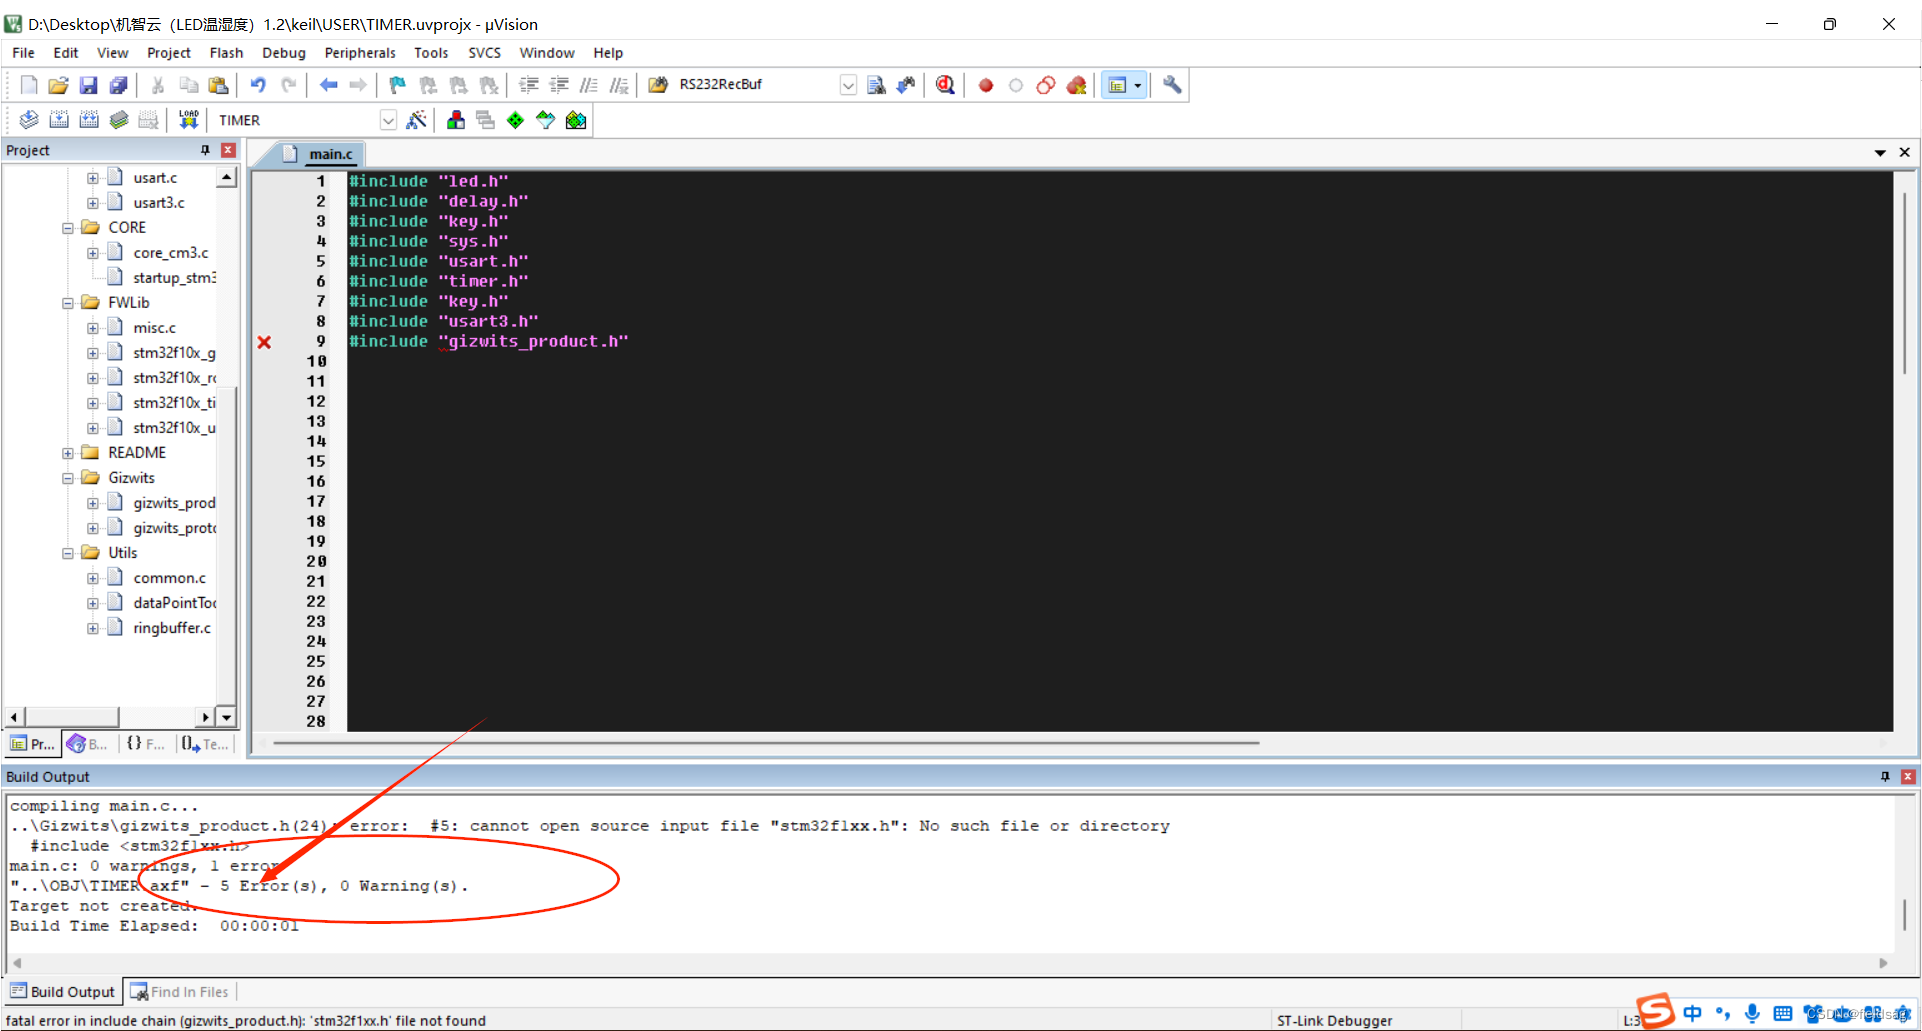This screenshot has width=1922, height=1031.
Task: Insert a bookmark flag icon
Action: pyautogui.click(x=397, y=85)
